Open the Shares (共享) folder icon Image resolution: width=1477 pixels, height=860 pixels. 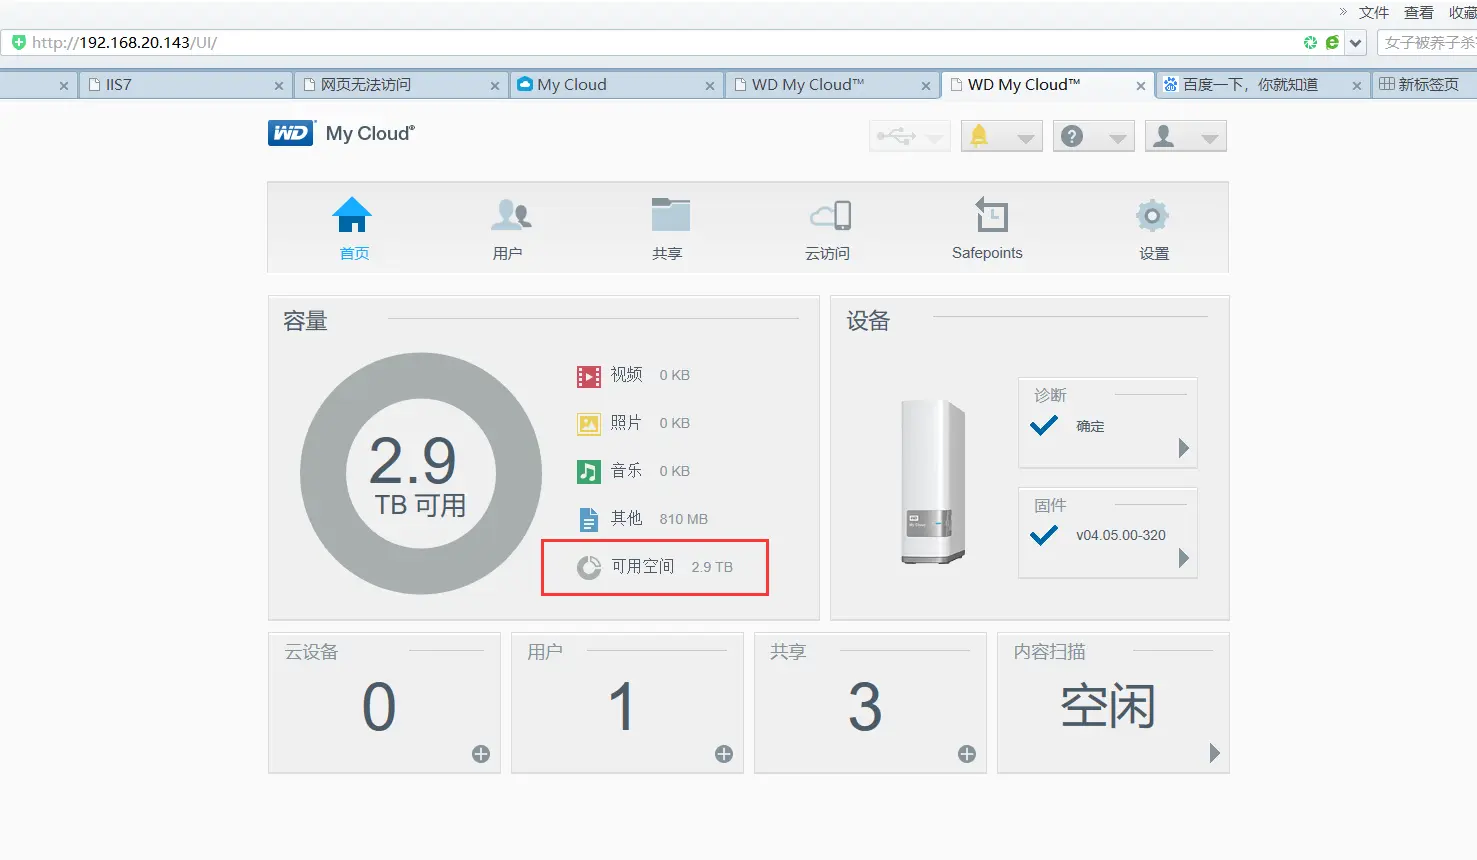coord(670,215)
